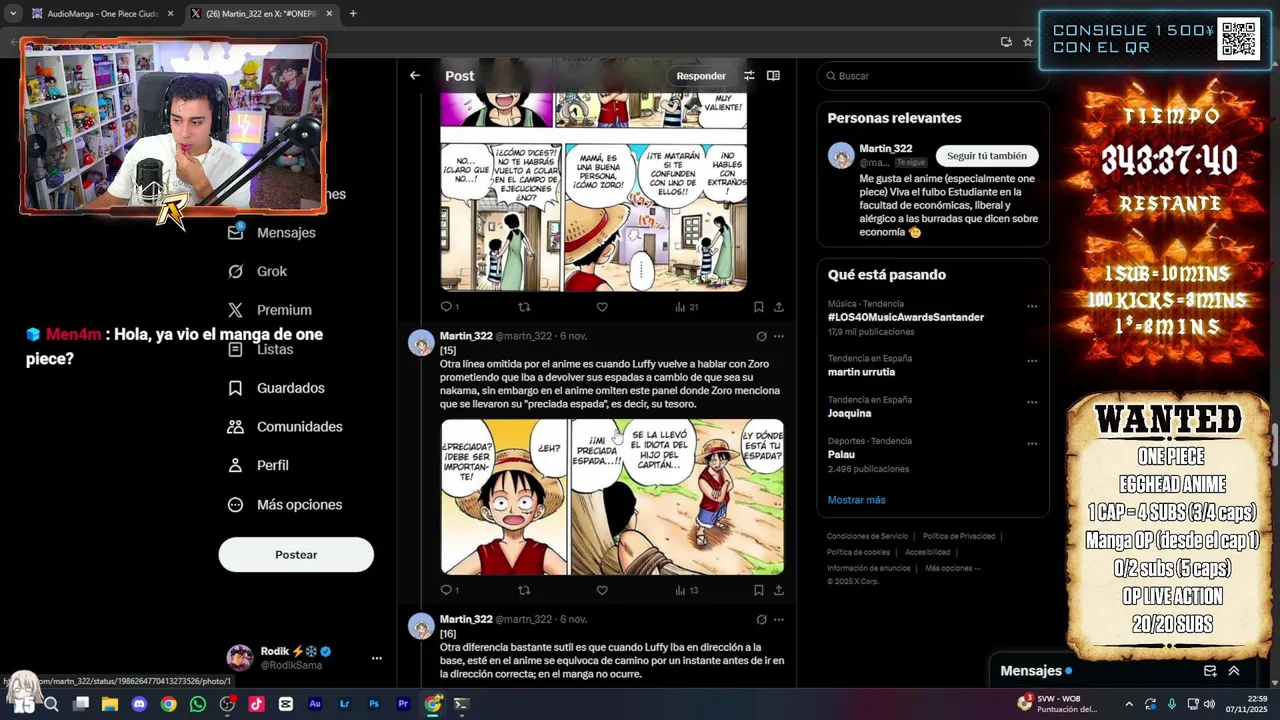Open view stats showing 21

686,307
